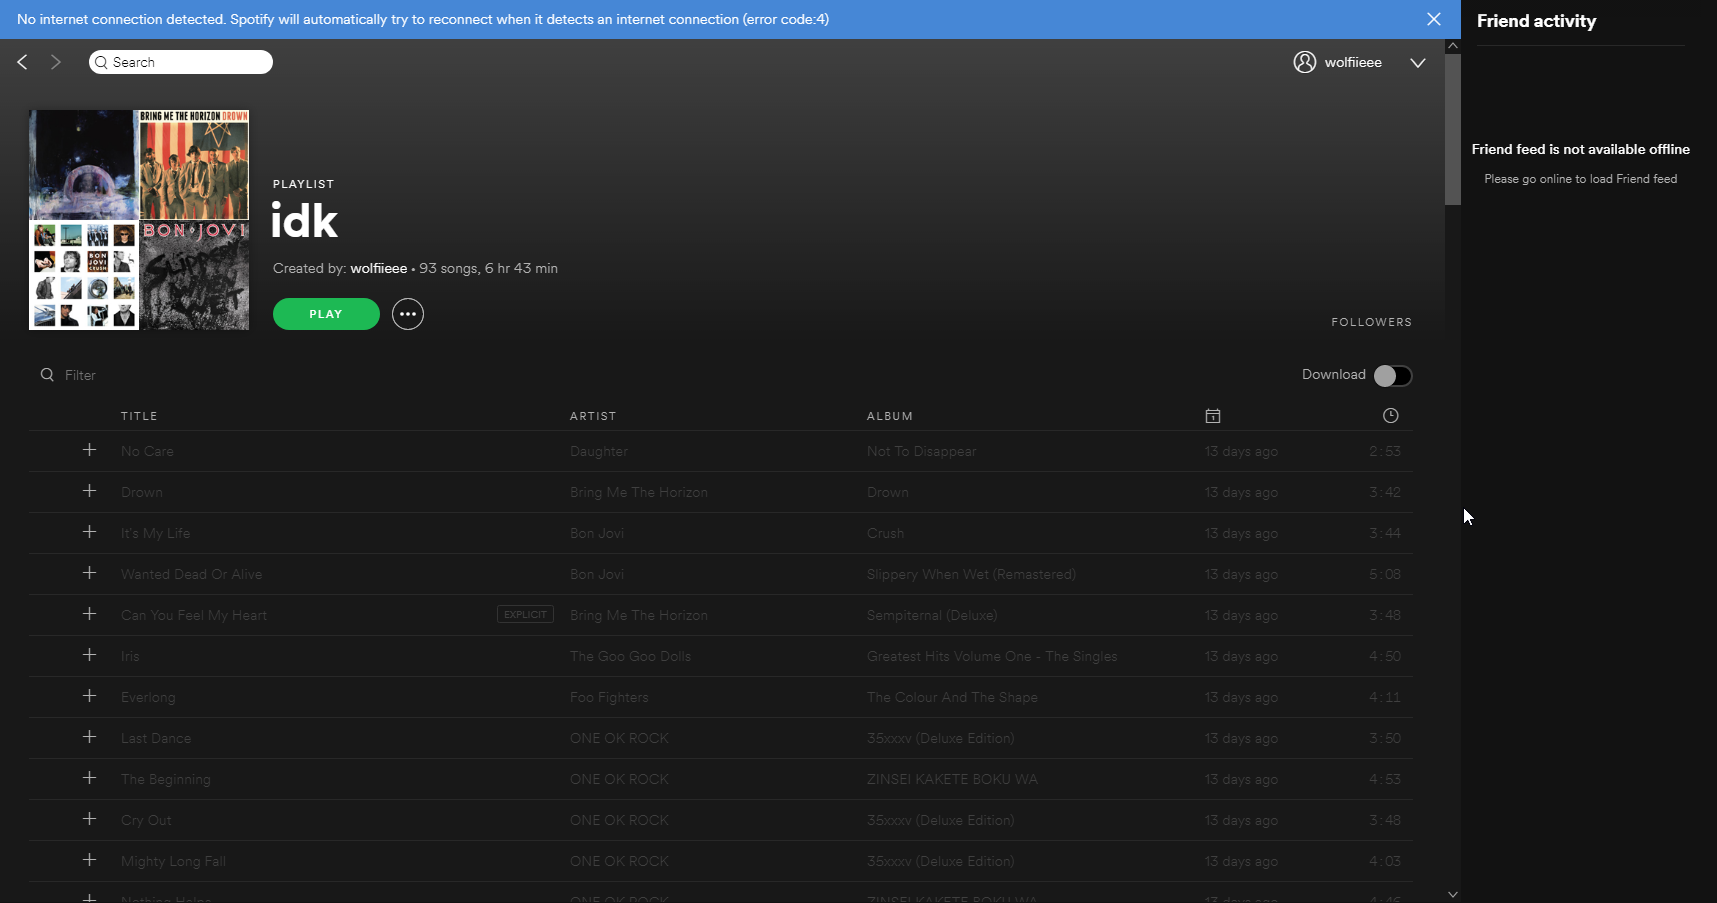Open creator wolfiieee link under playlist title
Viewport: 1717px width, 903px height.
(x=379, y=268)
